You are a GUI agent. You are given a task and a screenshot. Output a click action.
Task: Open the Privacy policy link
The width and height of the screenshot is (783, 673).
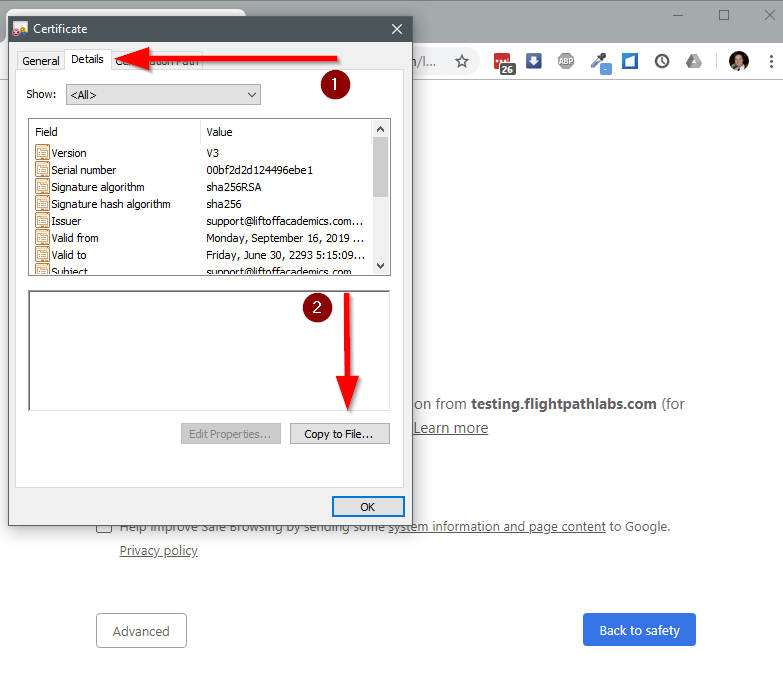point(158,551)
